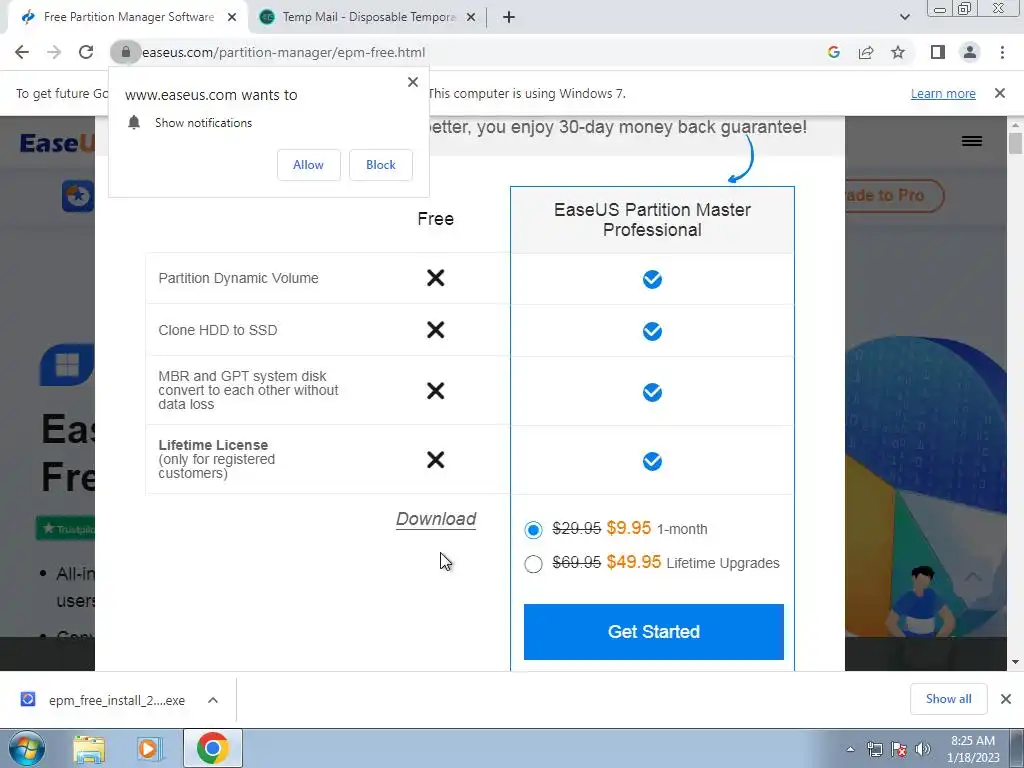This screenshot has width=1024, height=768.
Task: Bookmark this tab with star icon
Action: pyautogui.click(x=898, y=52)
